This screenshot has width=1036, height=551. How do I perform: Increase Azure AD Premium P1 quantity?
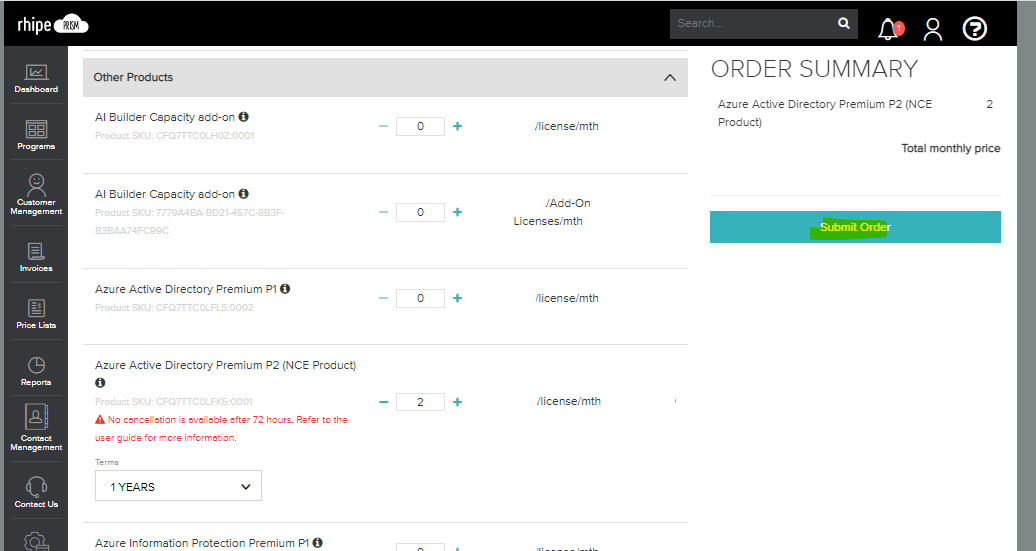click(x=457, y=298)
